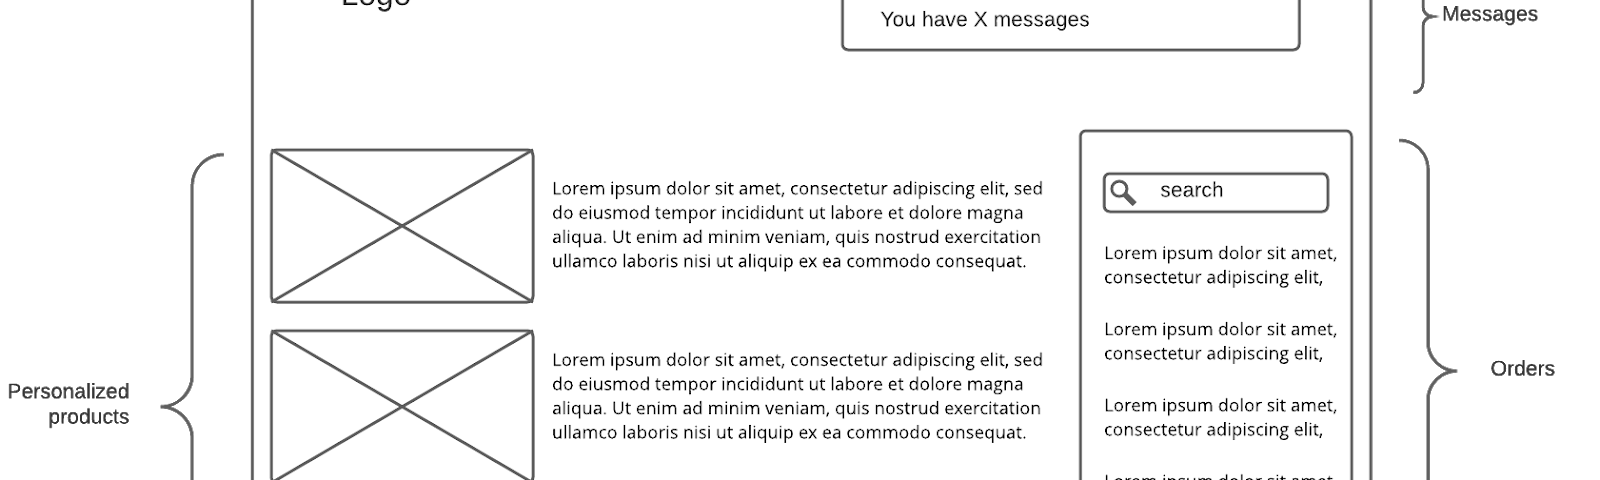Image resolution: width=1600 pixels, height=480 pixels.
Task: Click the curly brace beside Orders
Action: click(x=1428, y=310)
